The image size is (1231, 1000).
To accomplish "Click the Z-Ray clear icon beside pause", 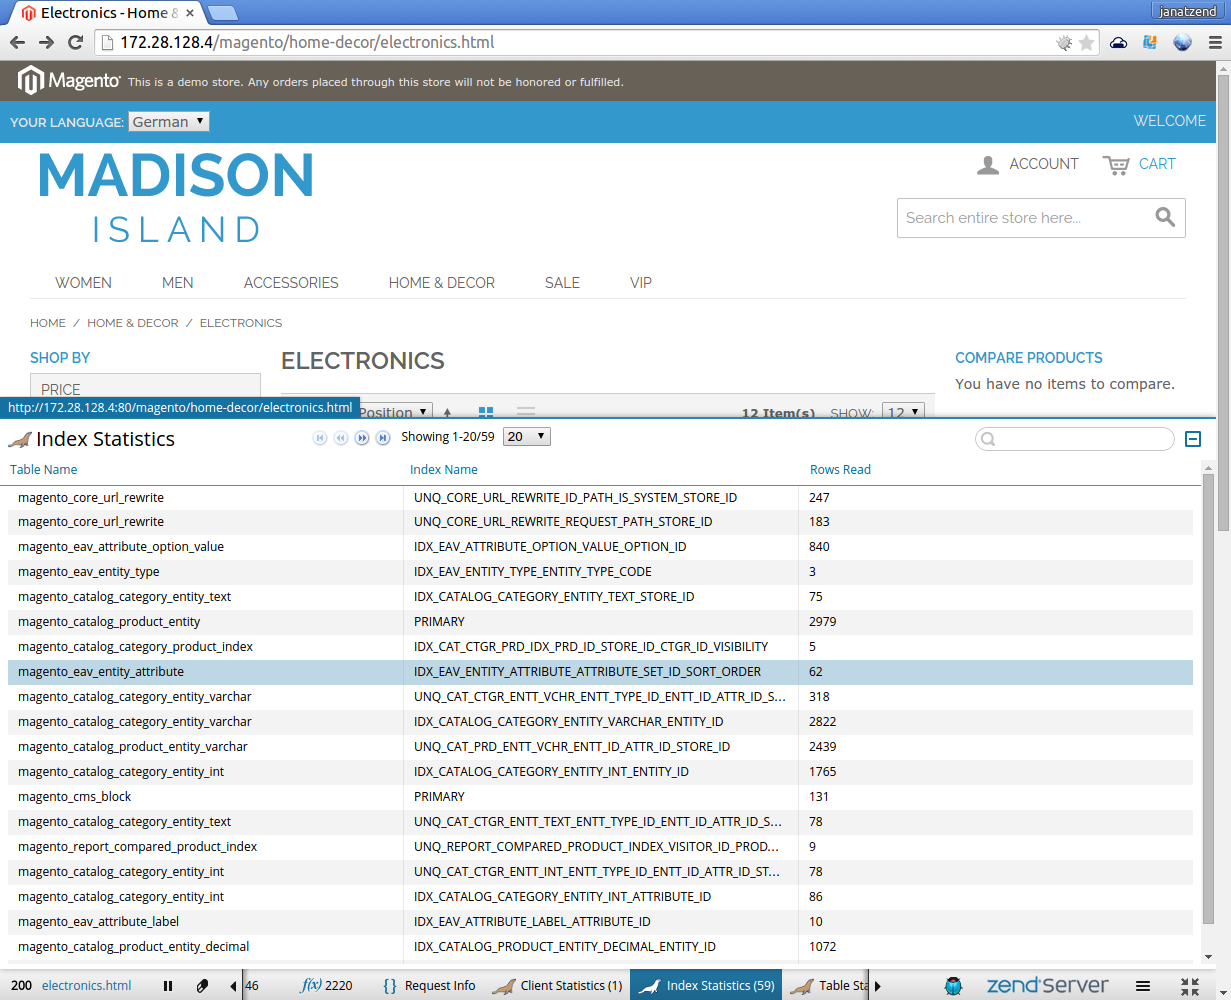I will tap(203, 986).
